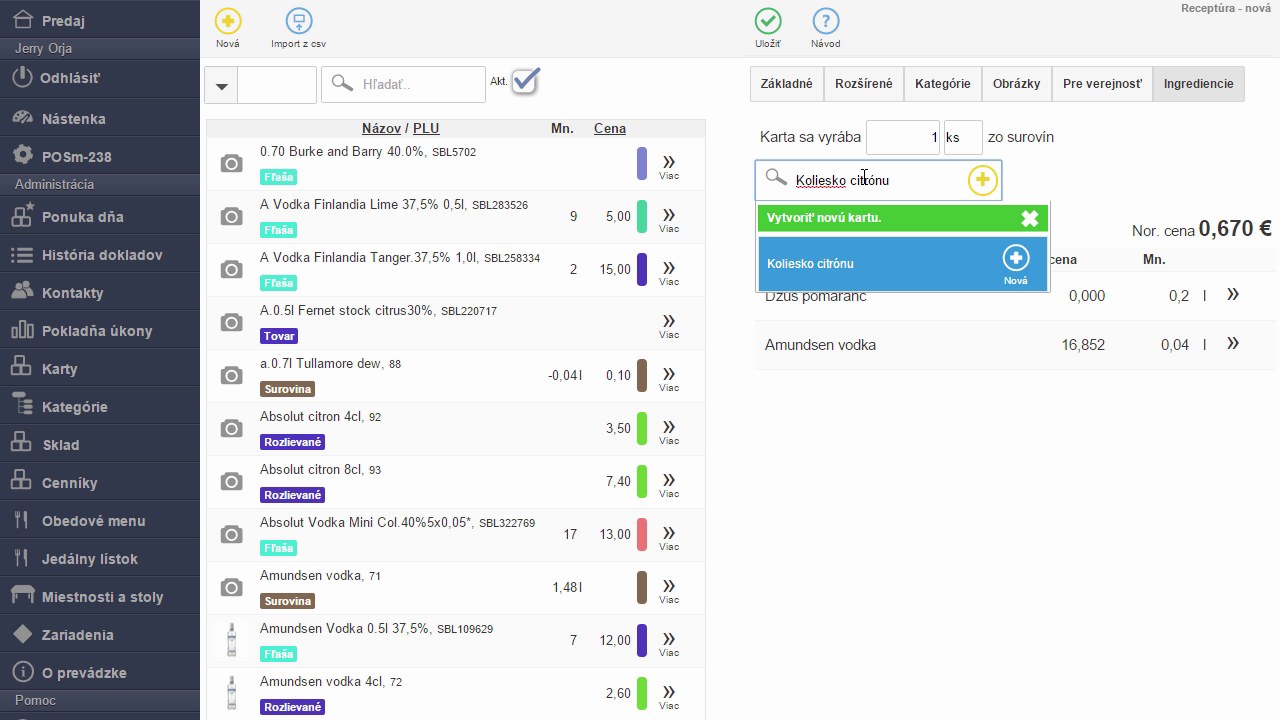Open Cenníky section
This screenshot has width=1280, height=720.
click(x=100, y=483)
